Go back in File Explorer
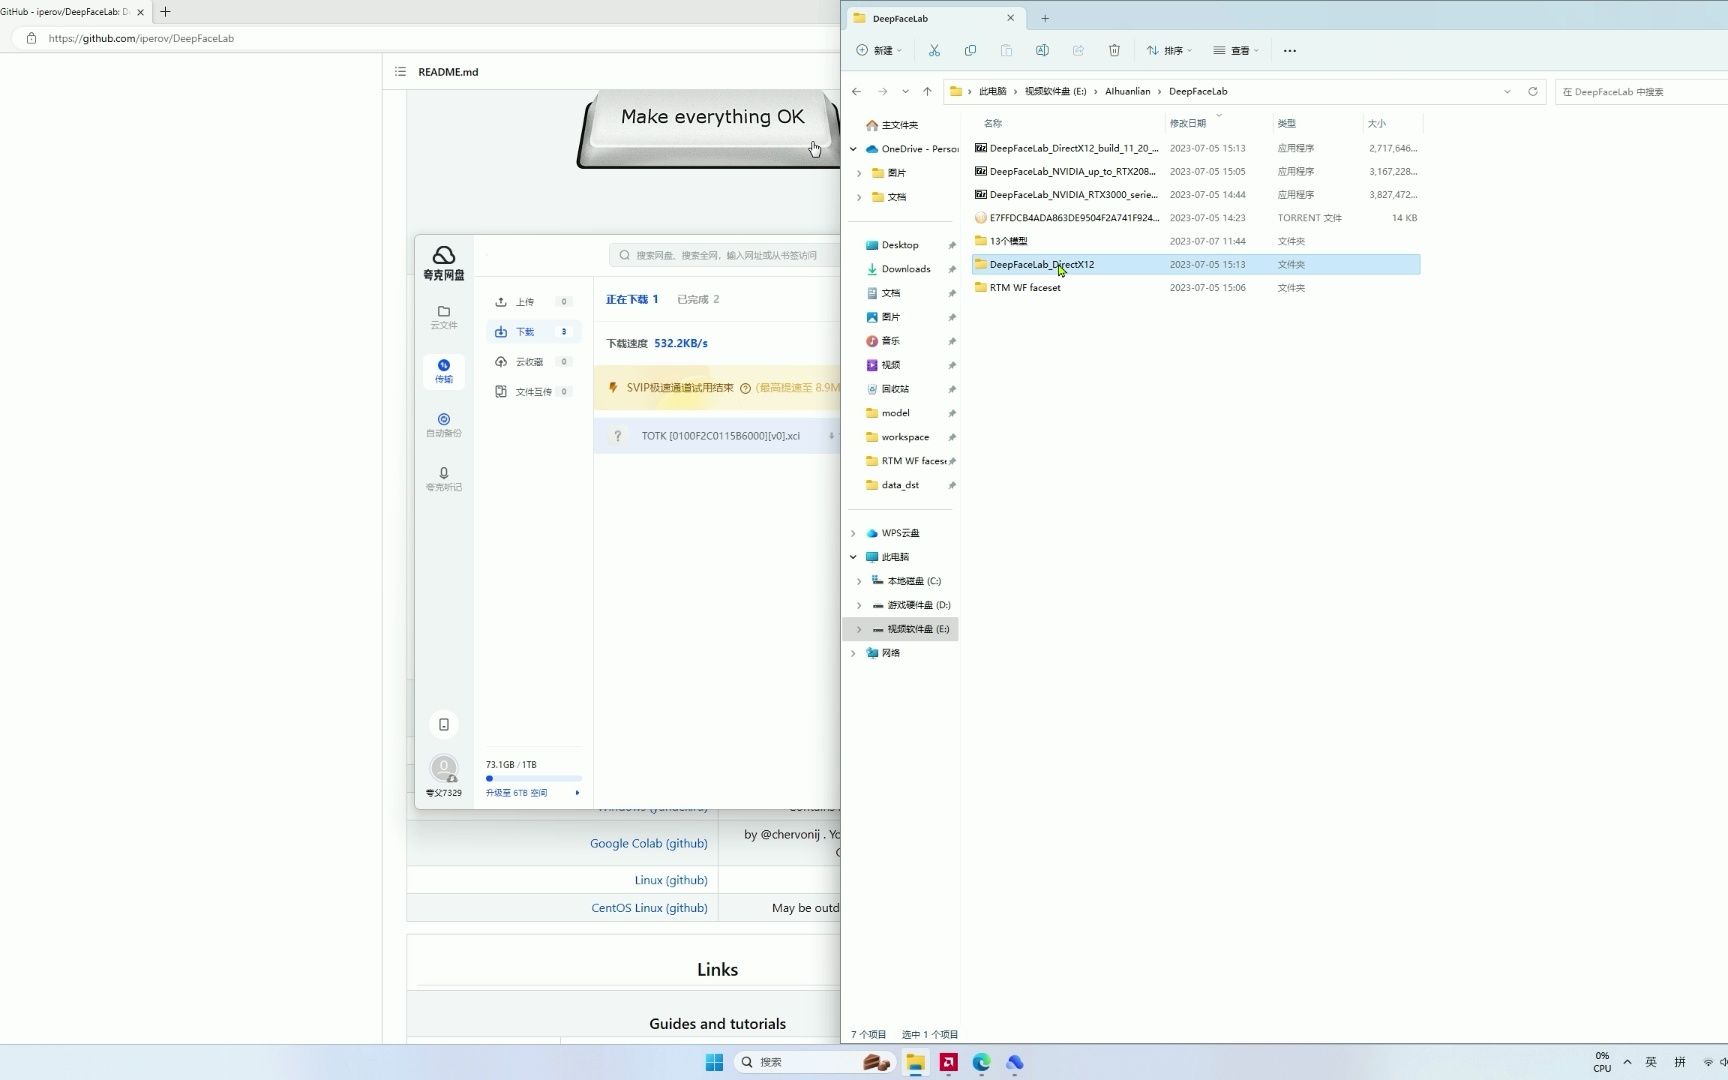This screenshot has height=1080, width=1728. tap(857, 91)
